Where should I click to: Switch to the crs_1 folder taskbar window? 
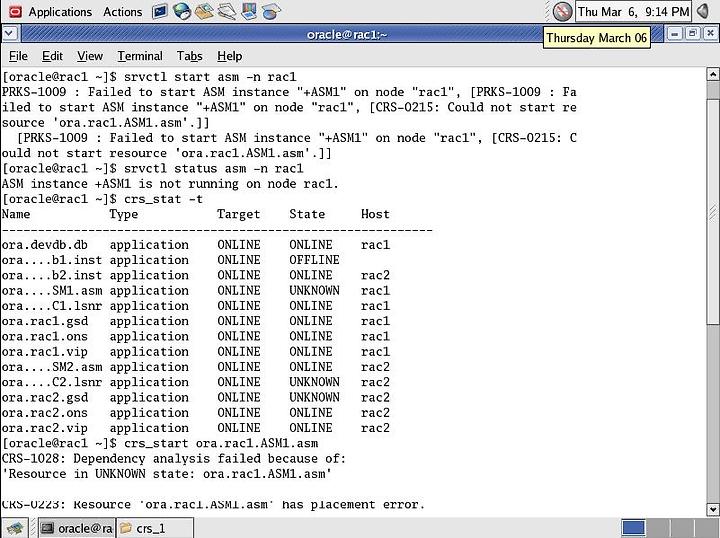155,528
